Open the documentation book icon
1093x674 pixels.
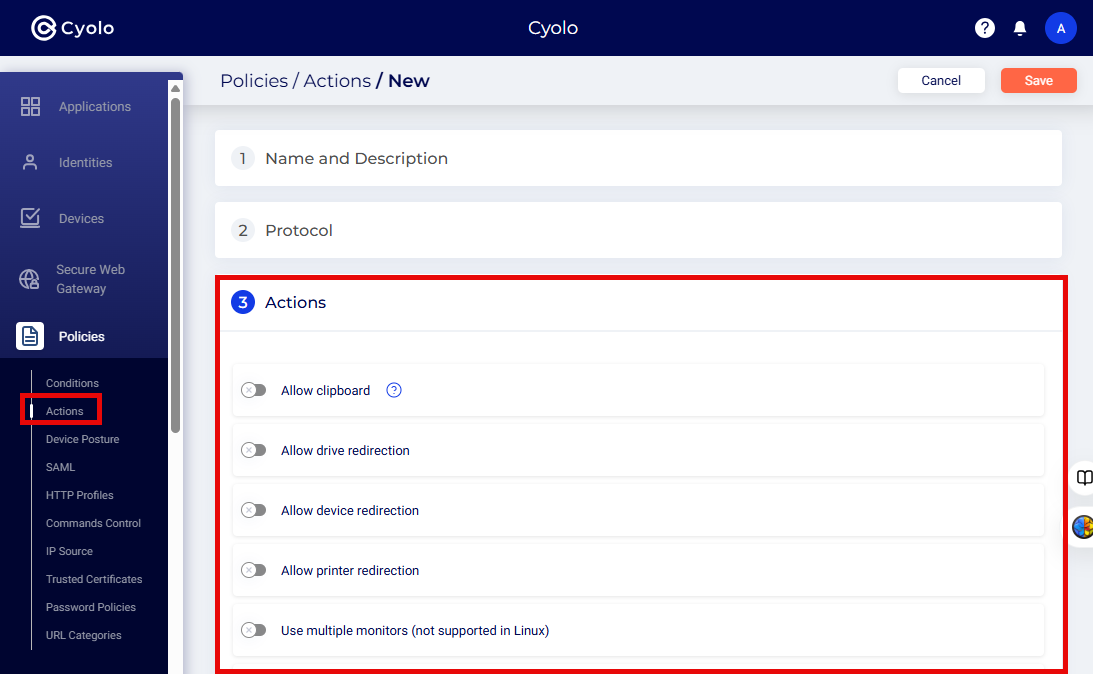1084,477
